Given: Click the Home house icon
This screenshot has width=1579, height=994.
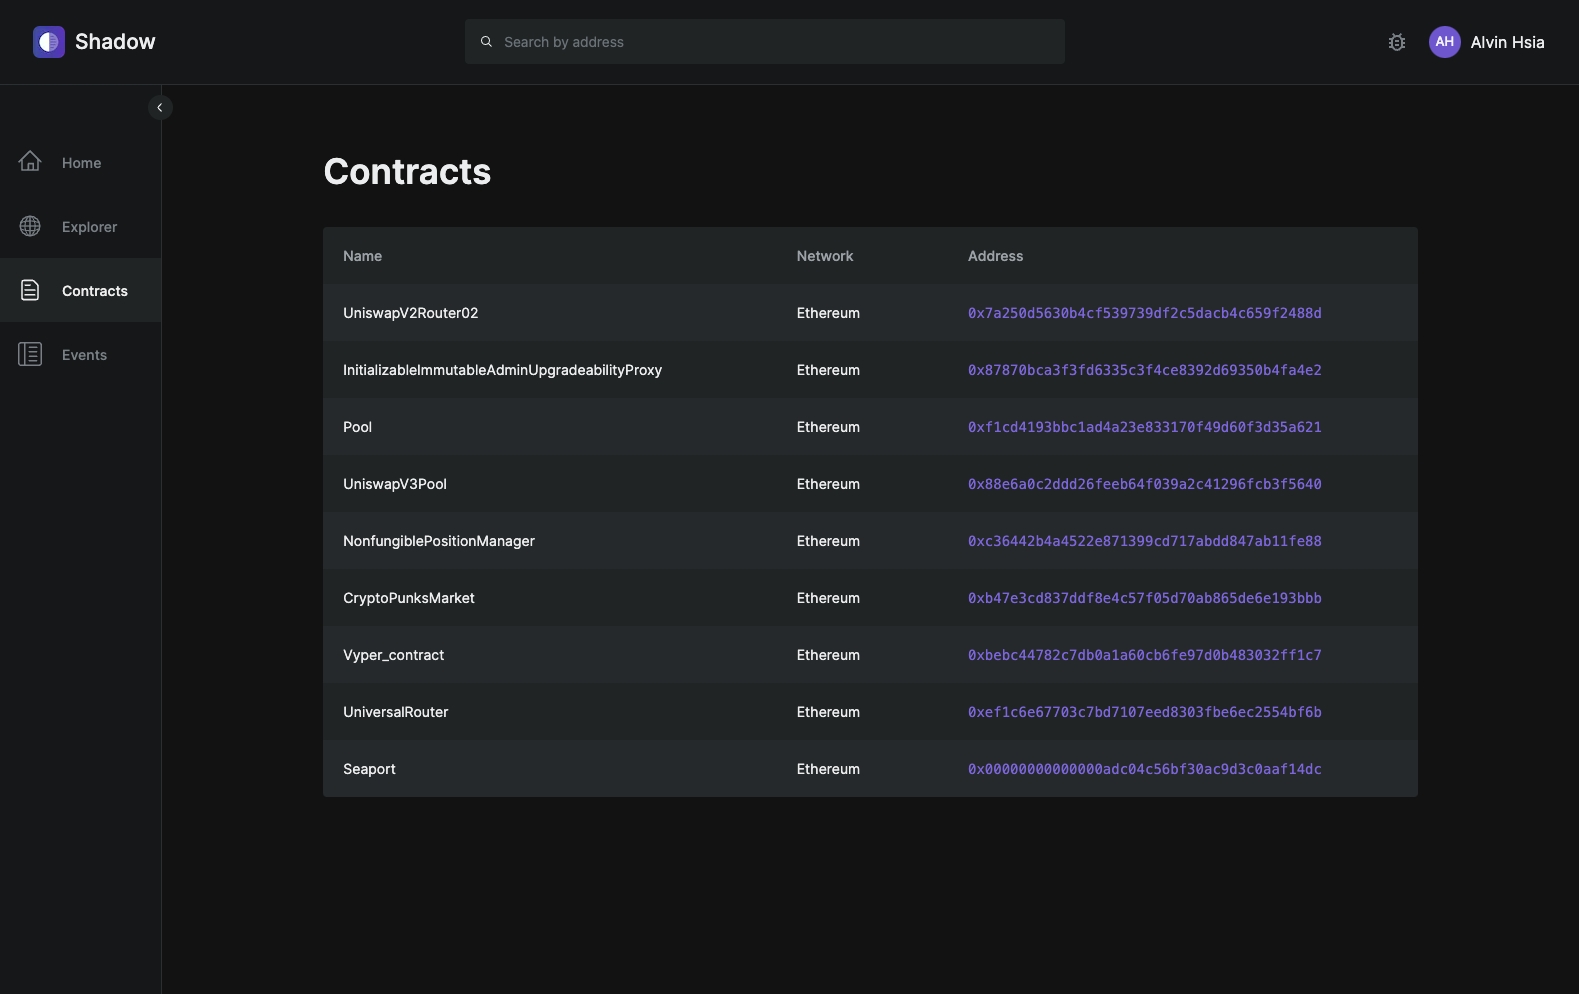Looking at the screenshot, I should tap(30, 162).
